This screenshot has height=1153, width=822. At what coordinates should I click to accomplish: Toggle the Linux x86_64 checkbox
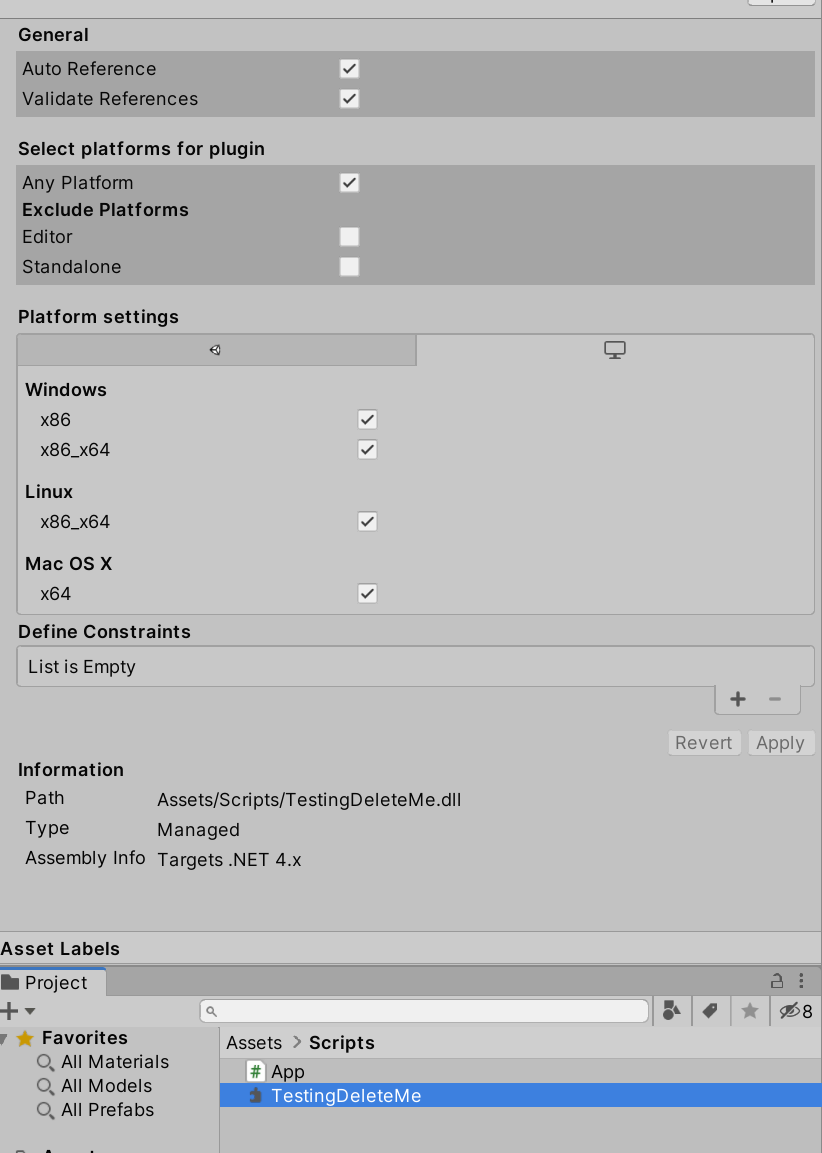[x=367, y=522]
